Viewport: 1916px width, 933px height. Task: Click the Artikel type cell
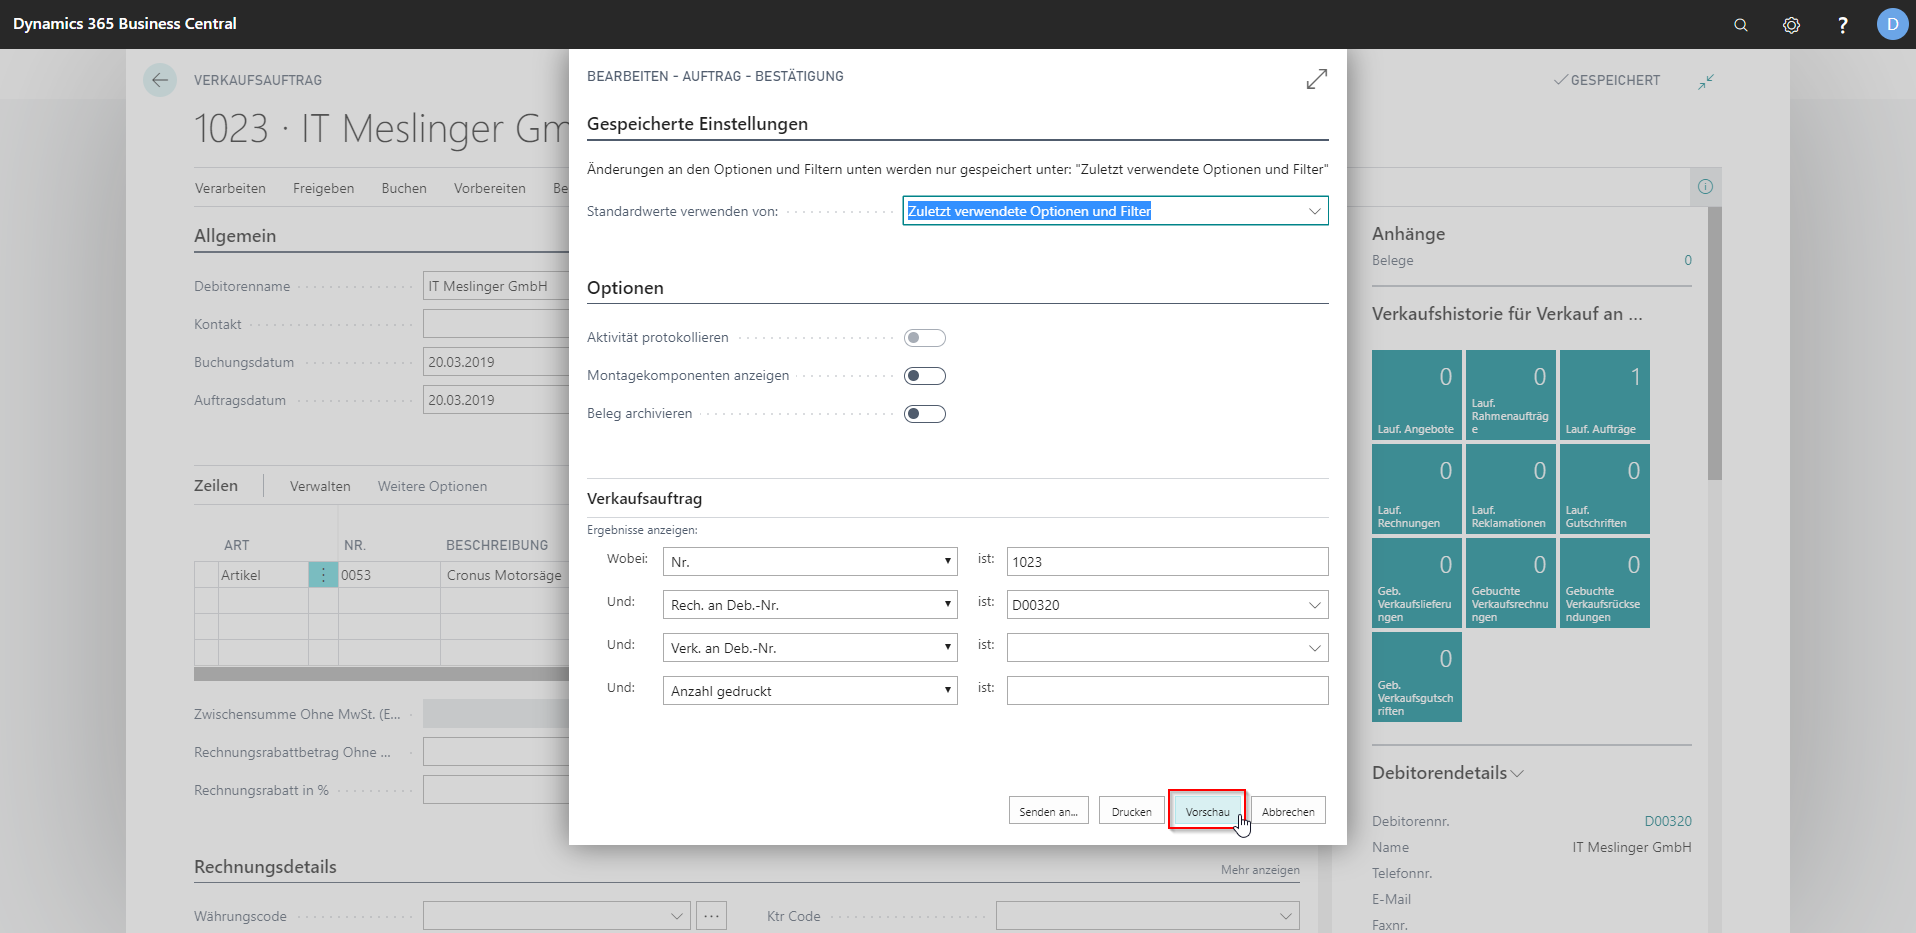pos(263,575)
